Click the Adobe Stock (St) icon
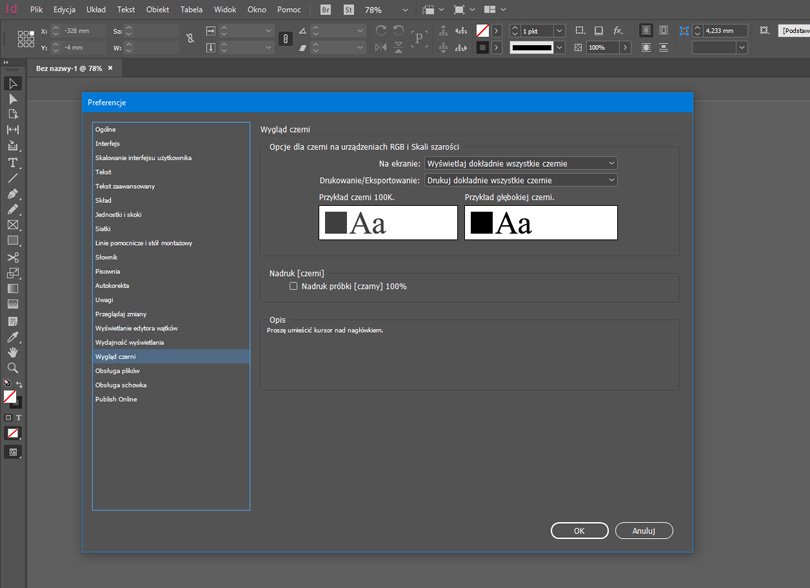 348,10
